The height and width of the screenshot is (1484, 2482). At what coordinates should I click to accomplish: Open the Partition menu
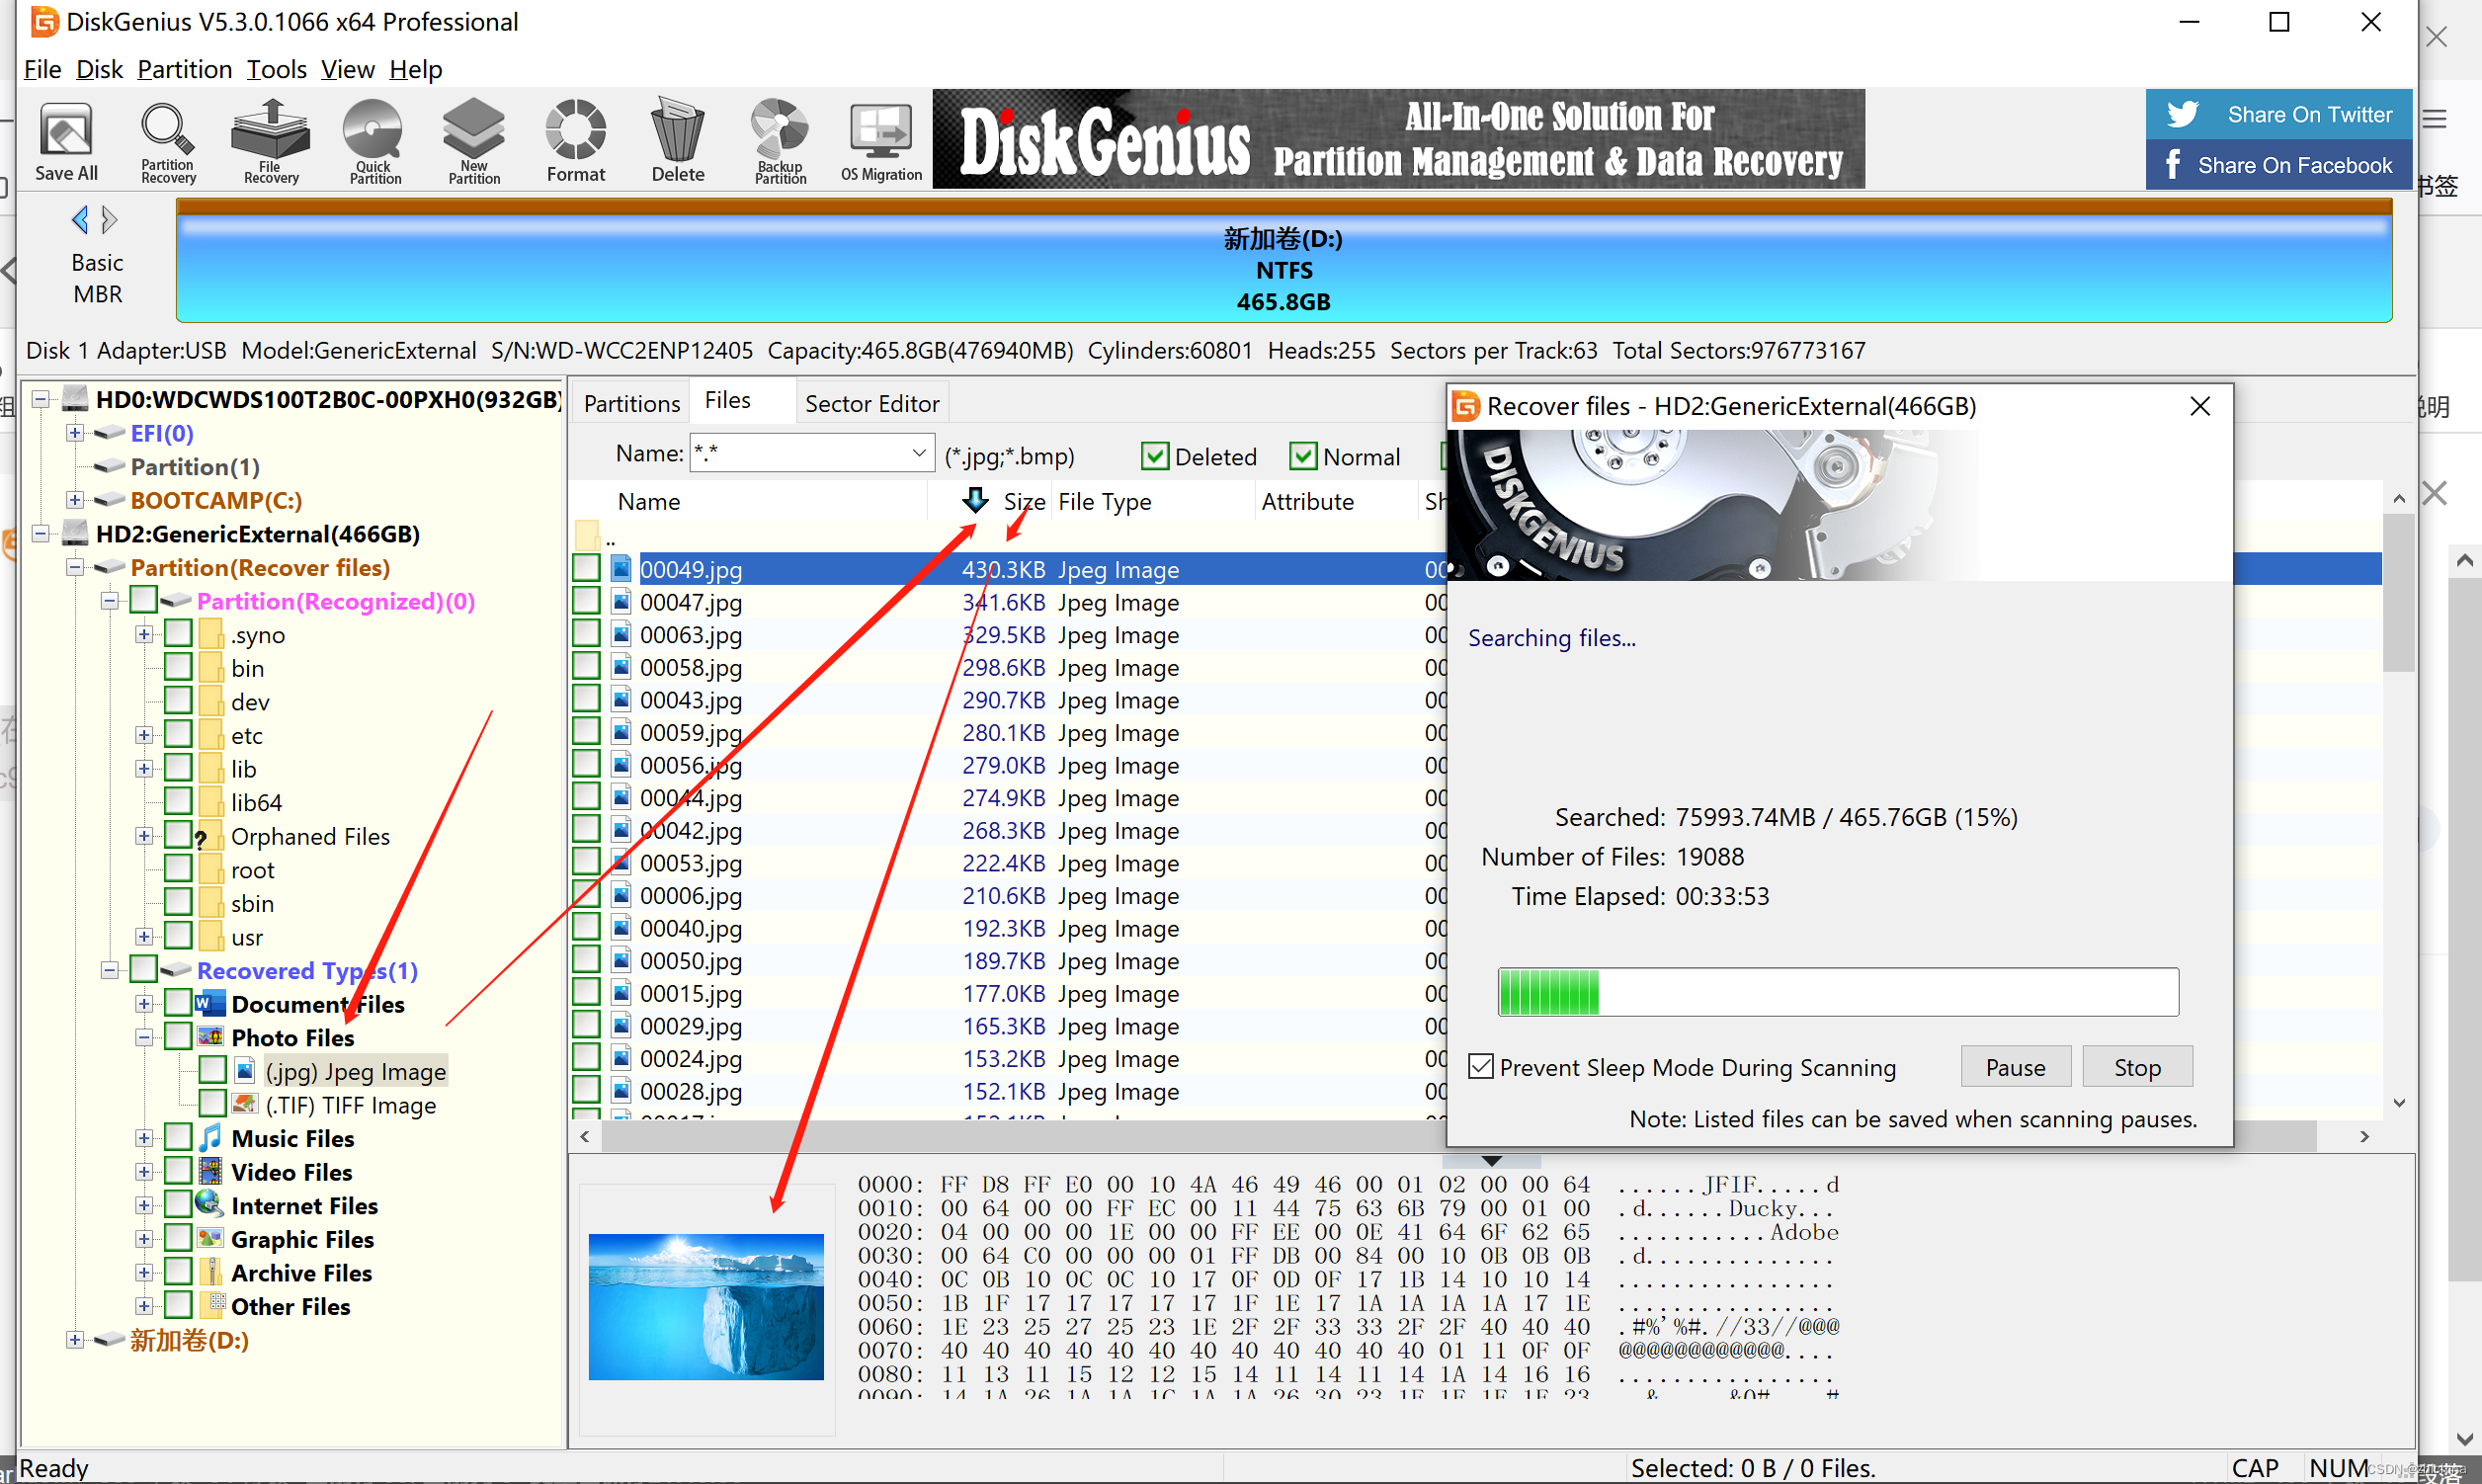point(185,69)
